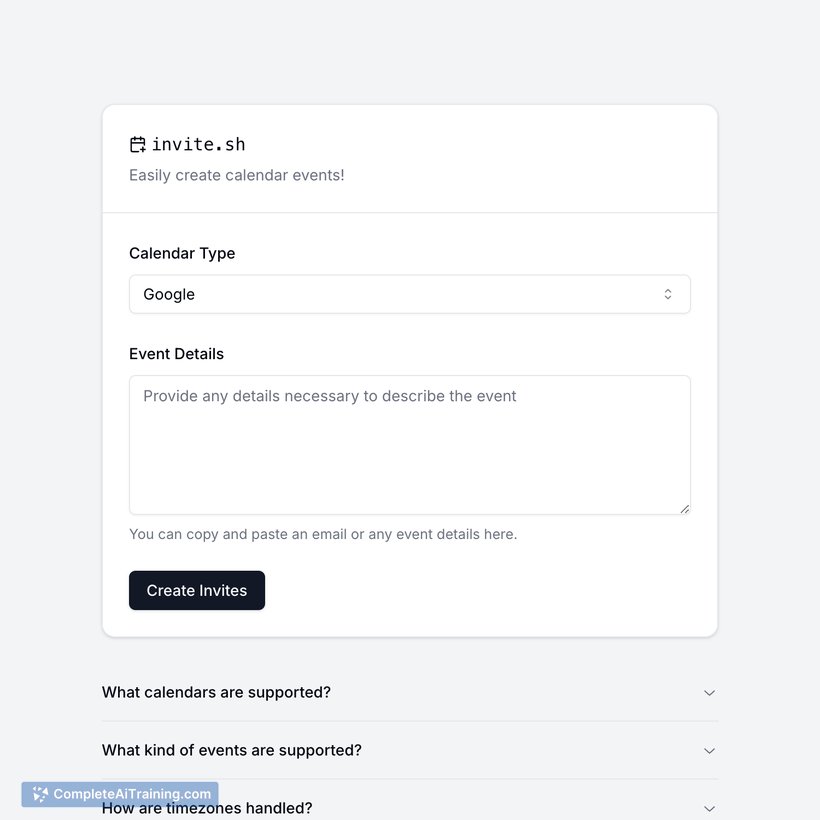Expand "How are timezones handled?" question
The width and height of the screenshot is (820, 820).
[409, 808]
